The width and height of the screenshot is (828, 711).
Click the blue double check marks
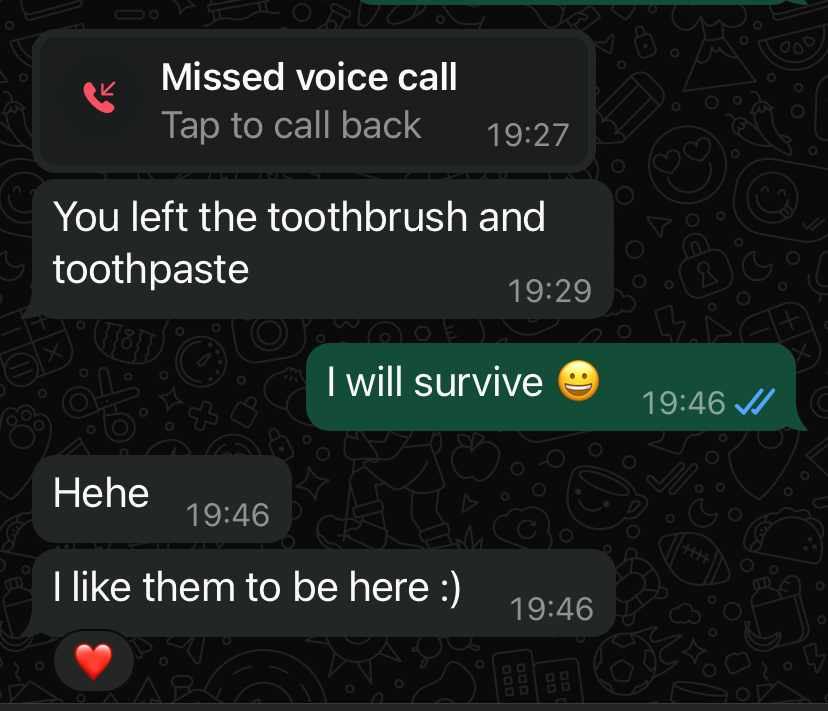755,402
